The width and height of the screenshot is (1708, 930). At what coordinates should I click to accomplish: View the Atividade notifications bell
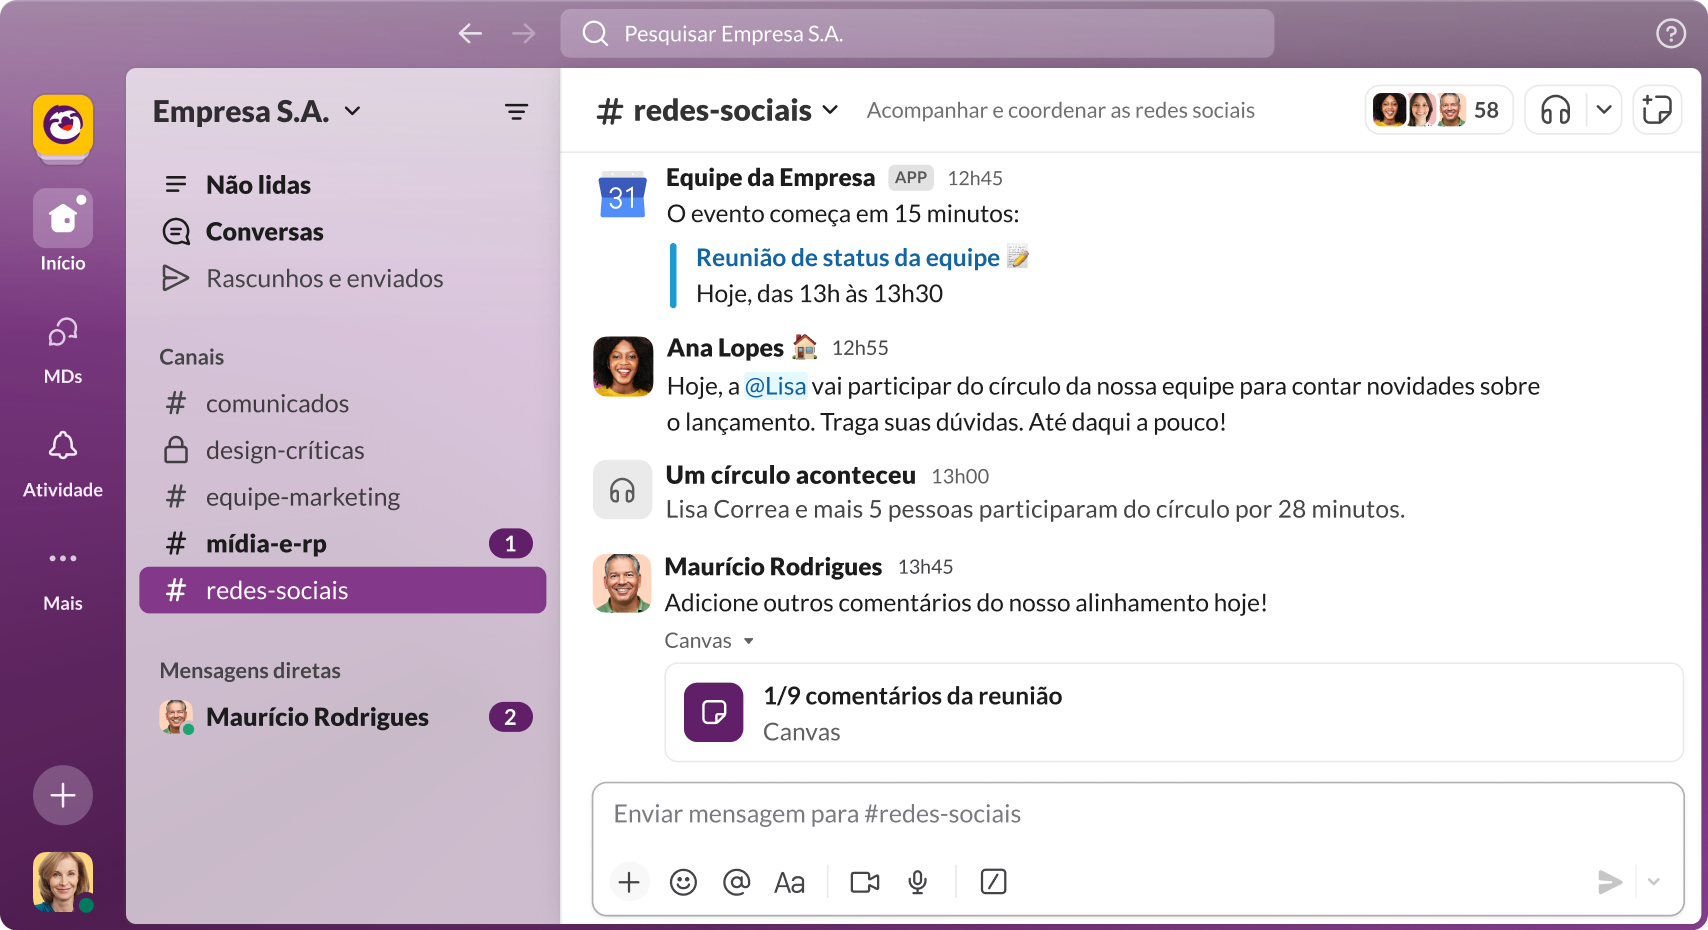pyautogui.click(x=62, y=446)
